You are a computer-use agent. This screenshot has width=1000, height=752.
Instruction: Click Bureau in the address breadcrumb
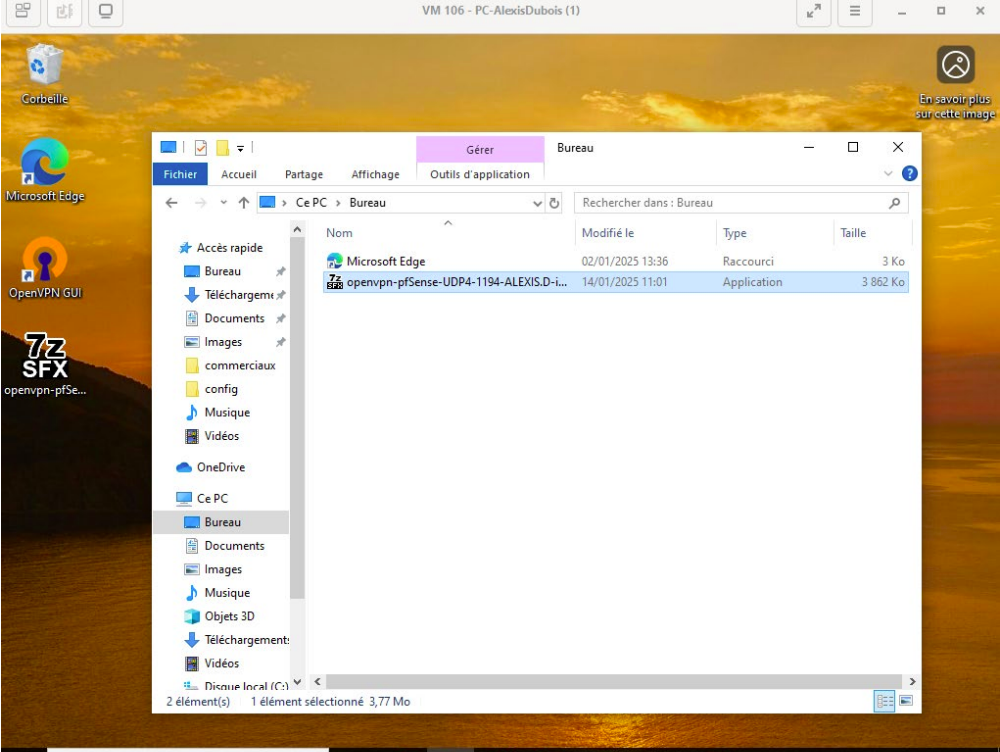click(367, 203)
